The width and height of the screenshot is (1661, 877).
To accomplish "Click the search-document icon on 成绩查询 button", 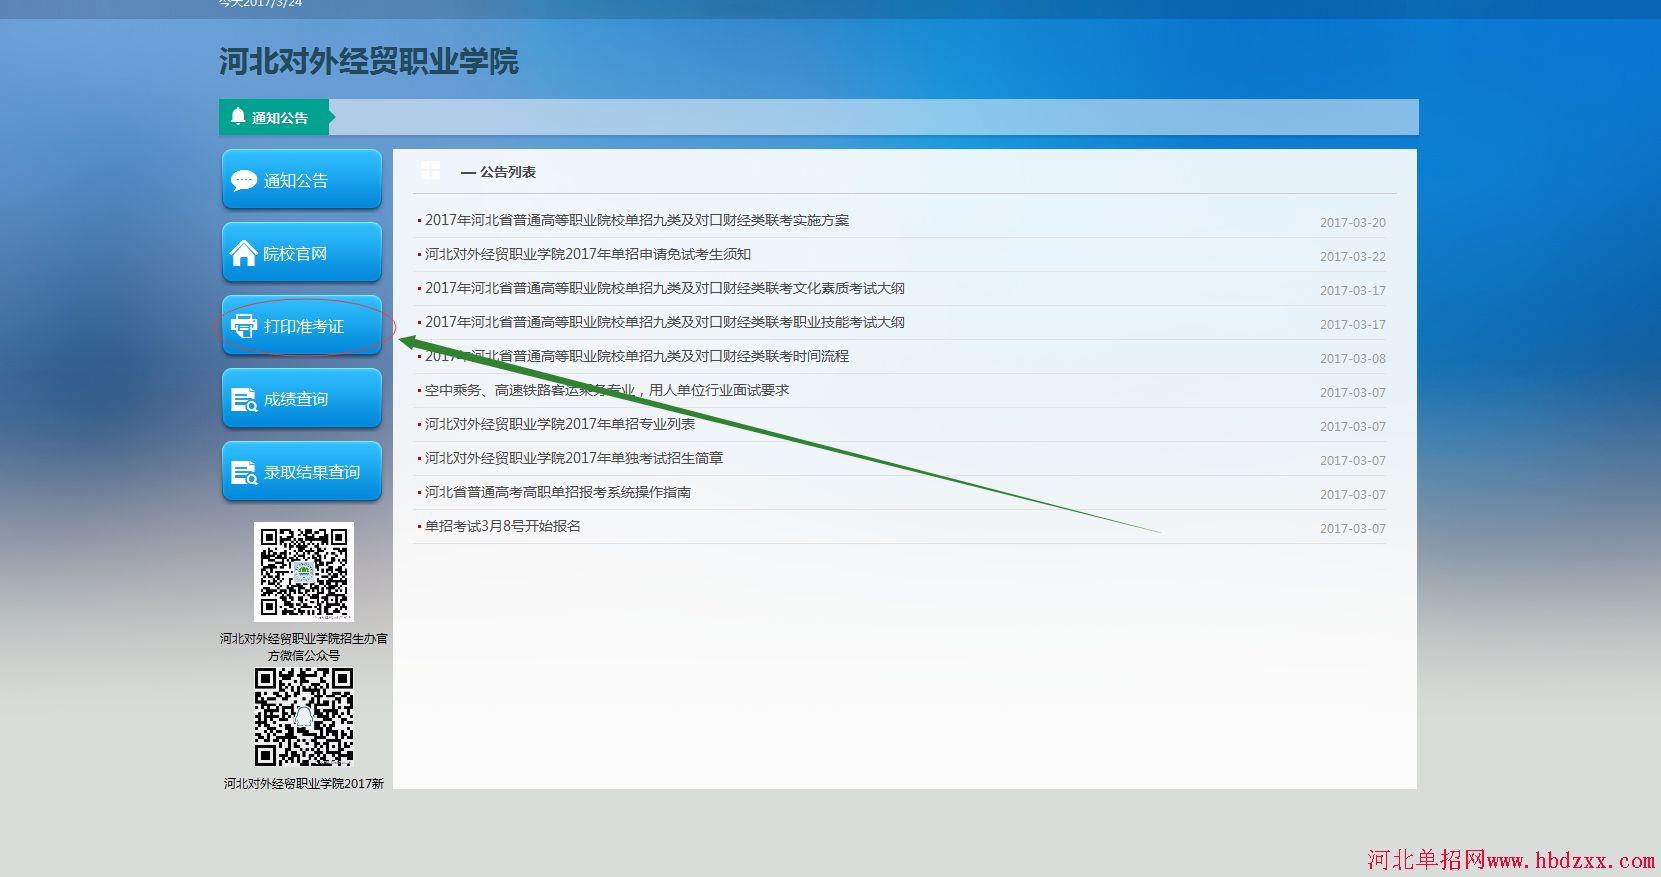I will point(244,400).
